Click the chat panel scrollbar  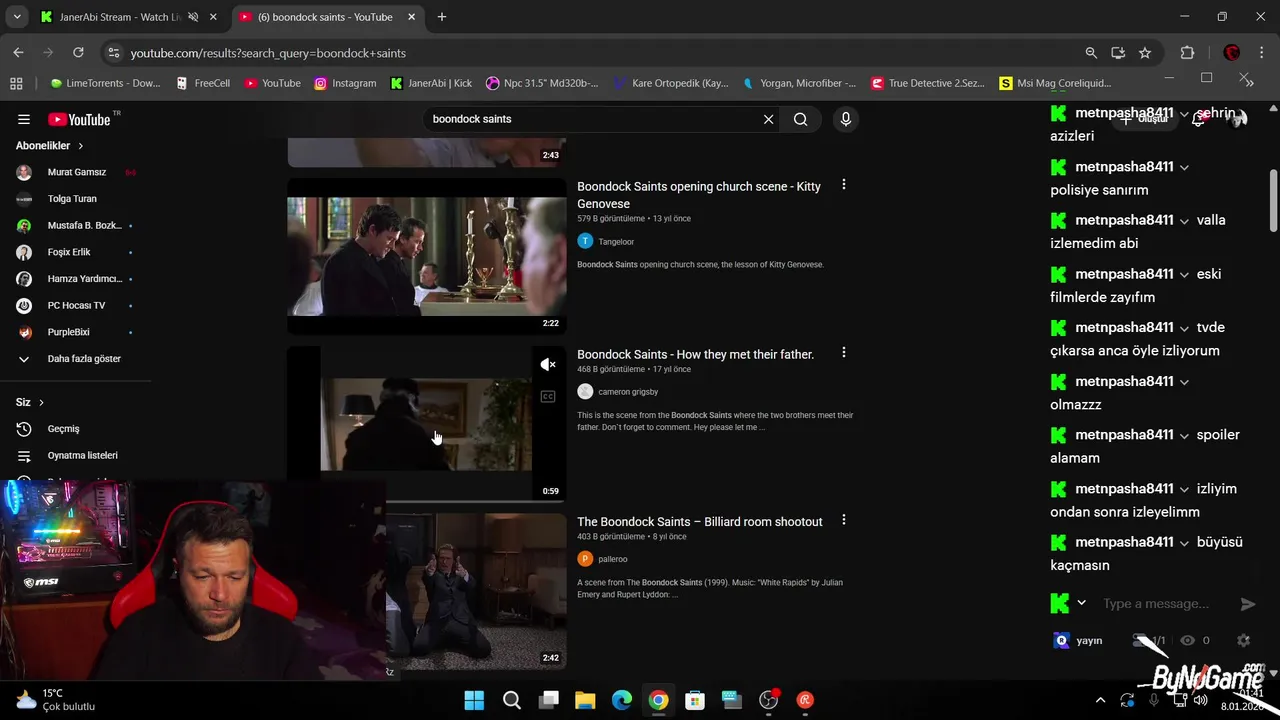1273,200
